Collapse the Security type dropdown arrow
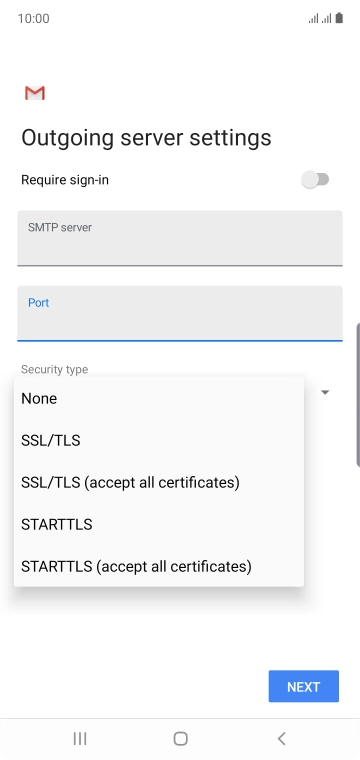The image size is (360, 760). coord(325,392)
